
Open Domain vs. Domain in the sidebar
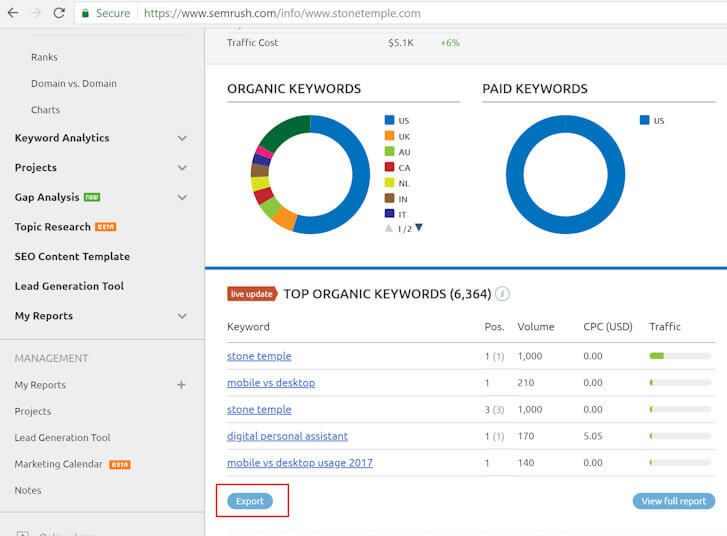[74, 83]
